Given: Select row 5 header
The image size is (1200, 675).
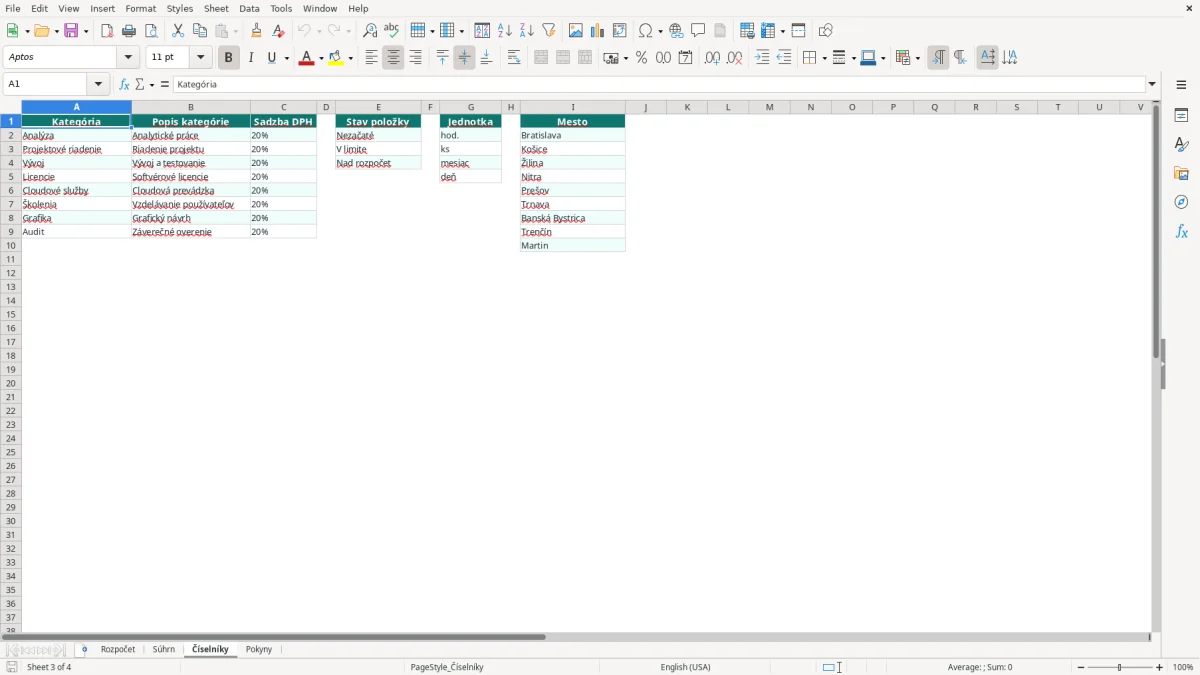Looking at the screenshot, I should [x=11, y=177].
